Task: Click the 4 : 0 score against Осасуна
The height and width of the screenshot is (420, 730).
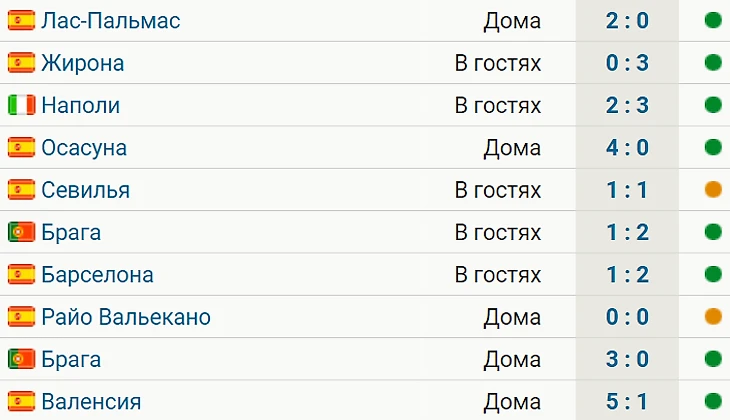Action: pos(627,148)
